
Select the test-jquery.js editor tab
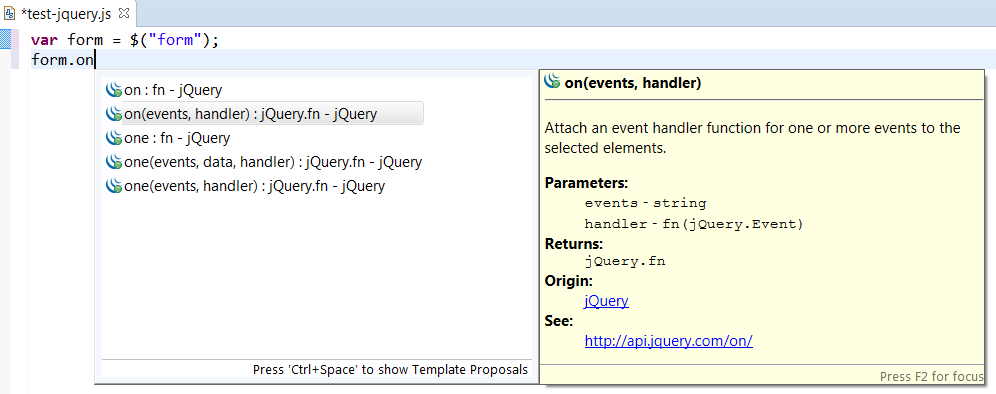pos(68,13)
